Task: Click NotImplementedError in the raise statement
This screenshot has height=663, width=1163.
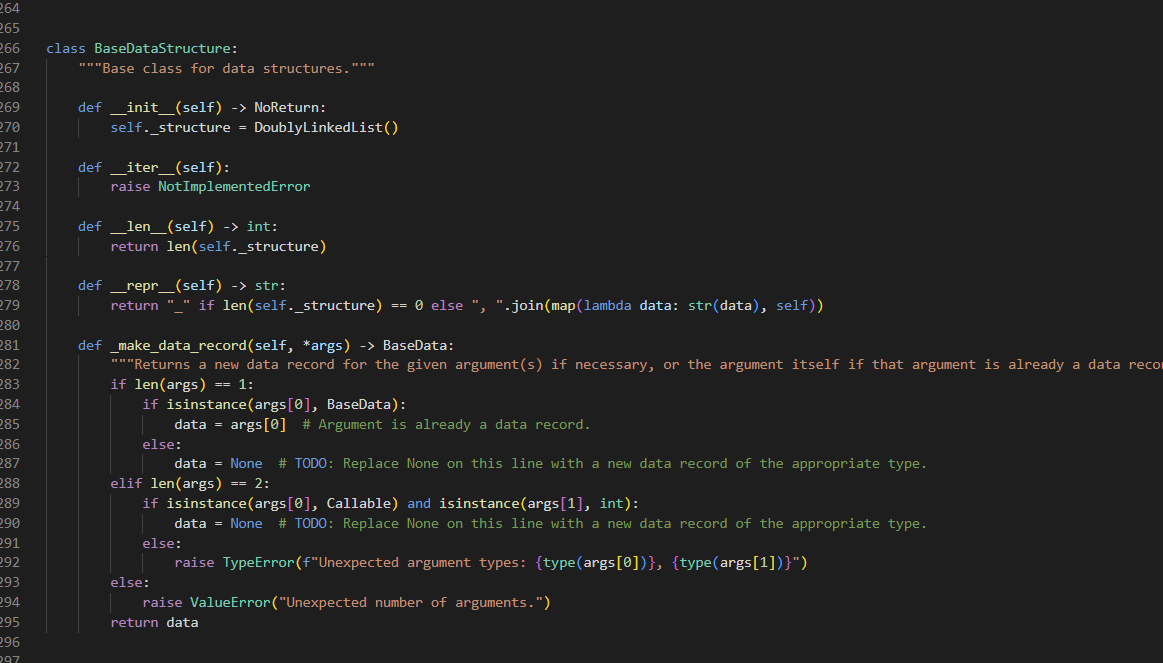Action: point(234,187)
